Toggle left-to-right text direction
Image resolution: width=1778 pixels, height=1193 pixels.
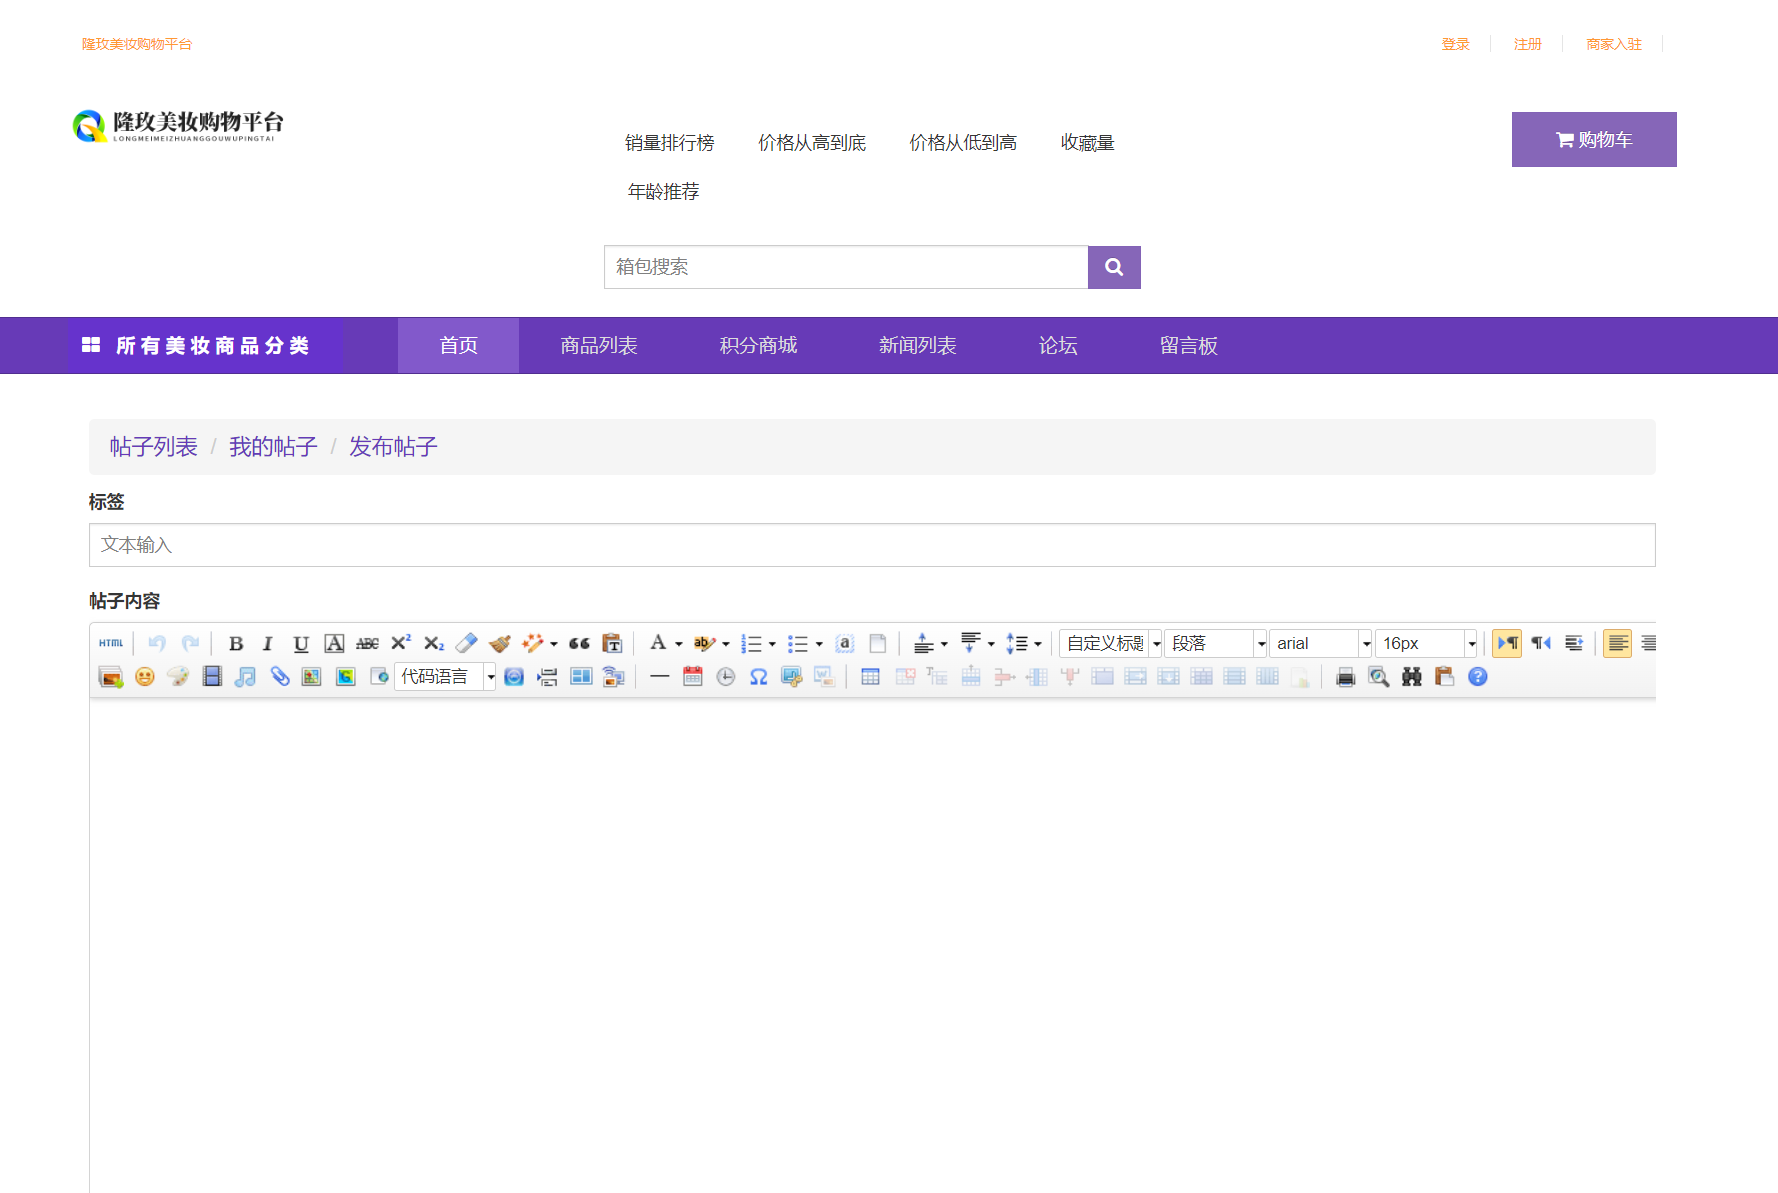(1507, 643)
